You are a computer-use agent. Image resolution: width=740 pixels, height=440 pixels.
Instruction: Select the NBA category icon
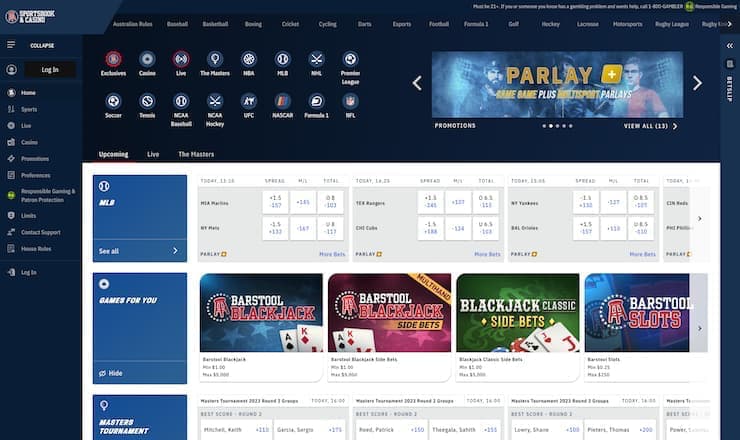(x=249, y=59)
